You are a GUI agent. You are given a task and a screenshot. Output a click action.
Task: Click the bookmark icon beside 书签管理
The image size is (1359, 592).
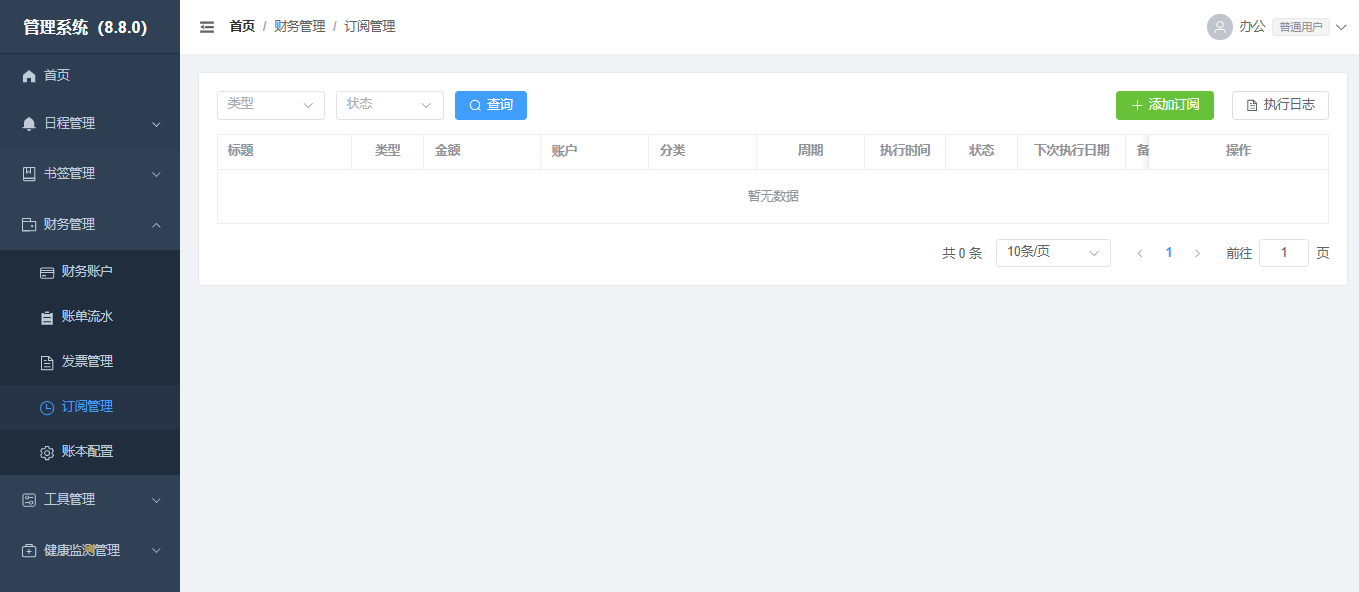(29, 174)
